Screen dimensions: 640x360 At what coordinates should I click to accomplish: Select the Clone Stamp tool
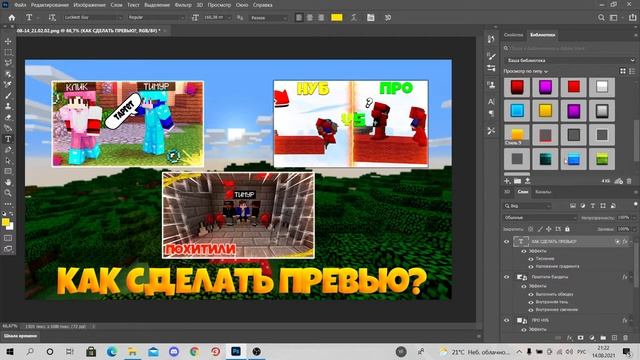pos(8,106)
